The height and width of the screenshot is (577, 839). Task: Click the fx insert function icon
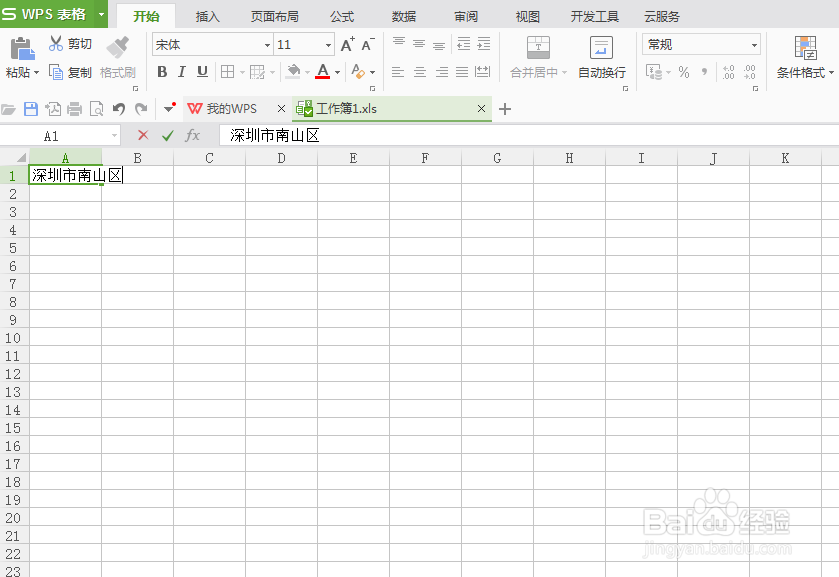click(193, 135)
